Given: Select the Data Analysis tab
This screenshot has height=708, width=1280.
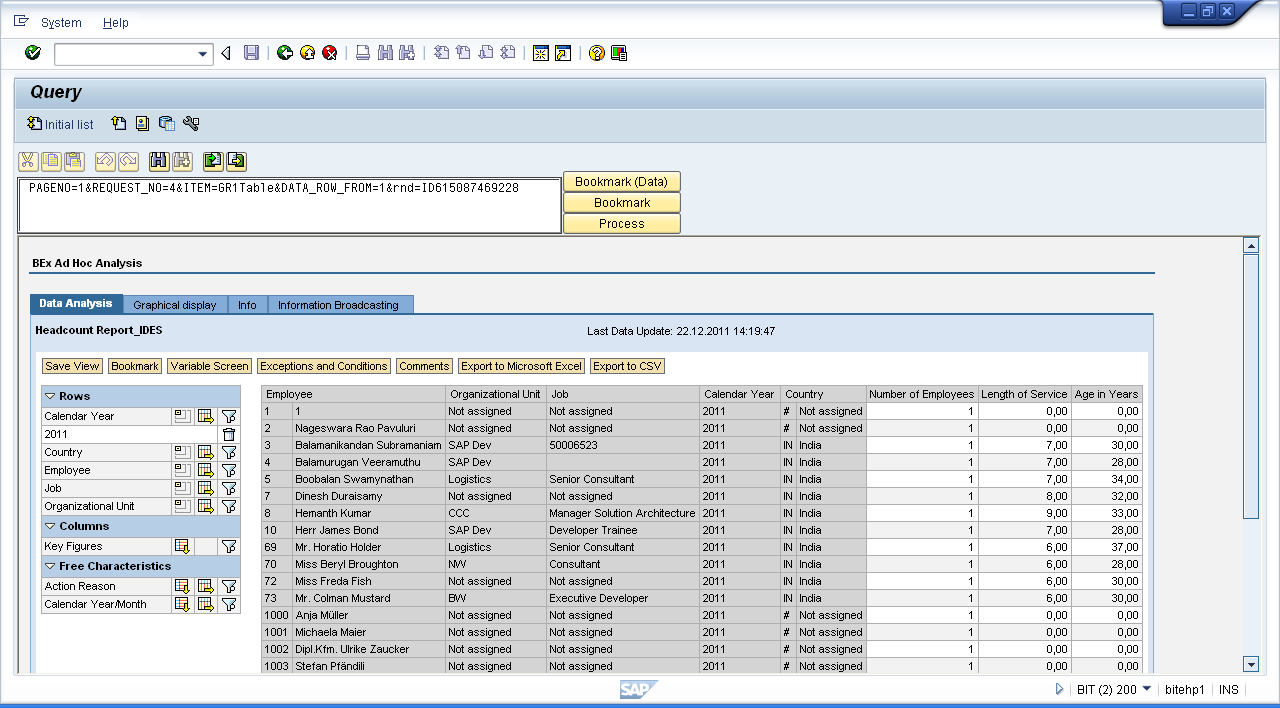Looking at the screenshot, I should (76, 304).
